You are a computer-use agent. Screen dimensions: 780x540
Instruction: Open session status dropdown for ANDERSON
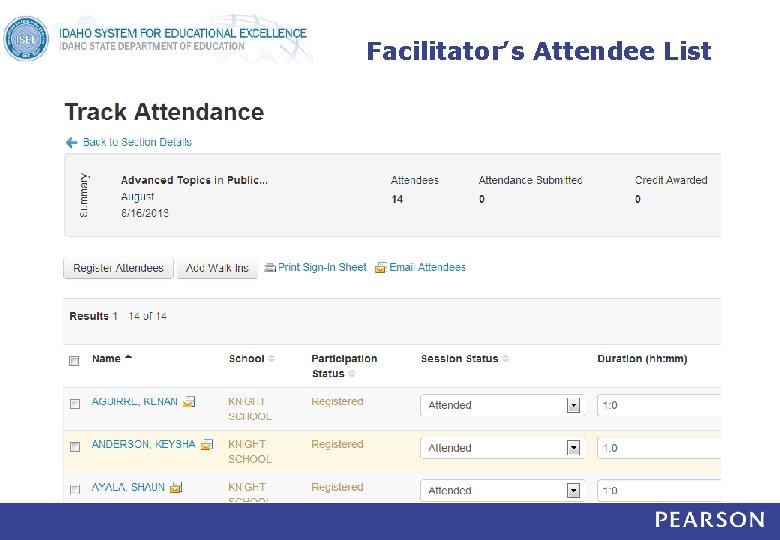click(502, 448)
